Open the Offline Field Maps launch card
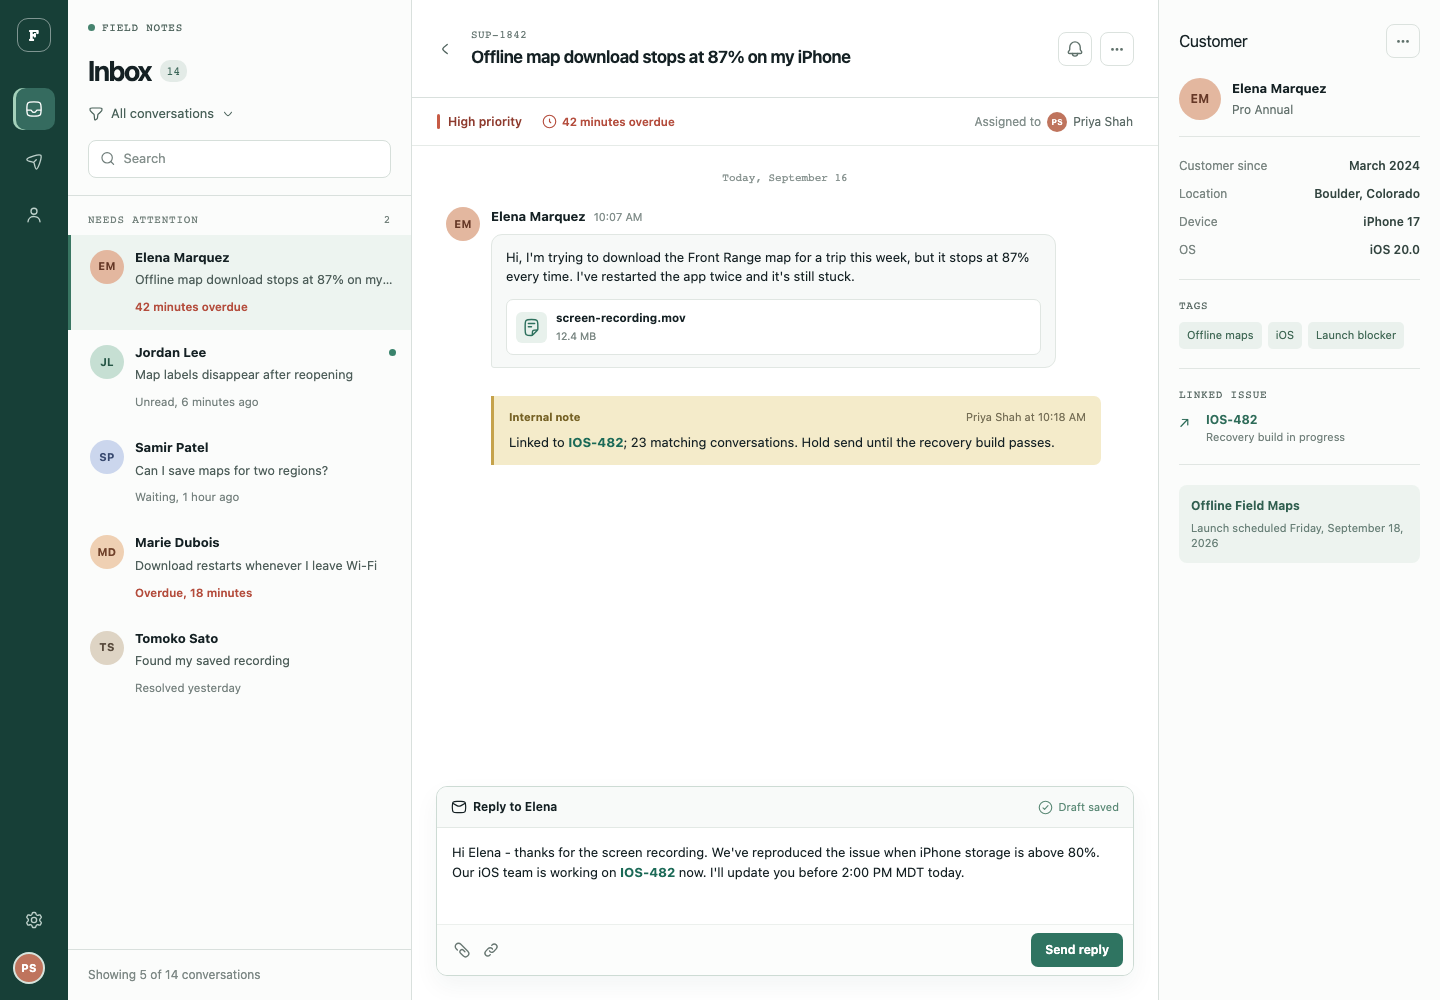 (x=1299, y=524)
